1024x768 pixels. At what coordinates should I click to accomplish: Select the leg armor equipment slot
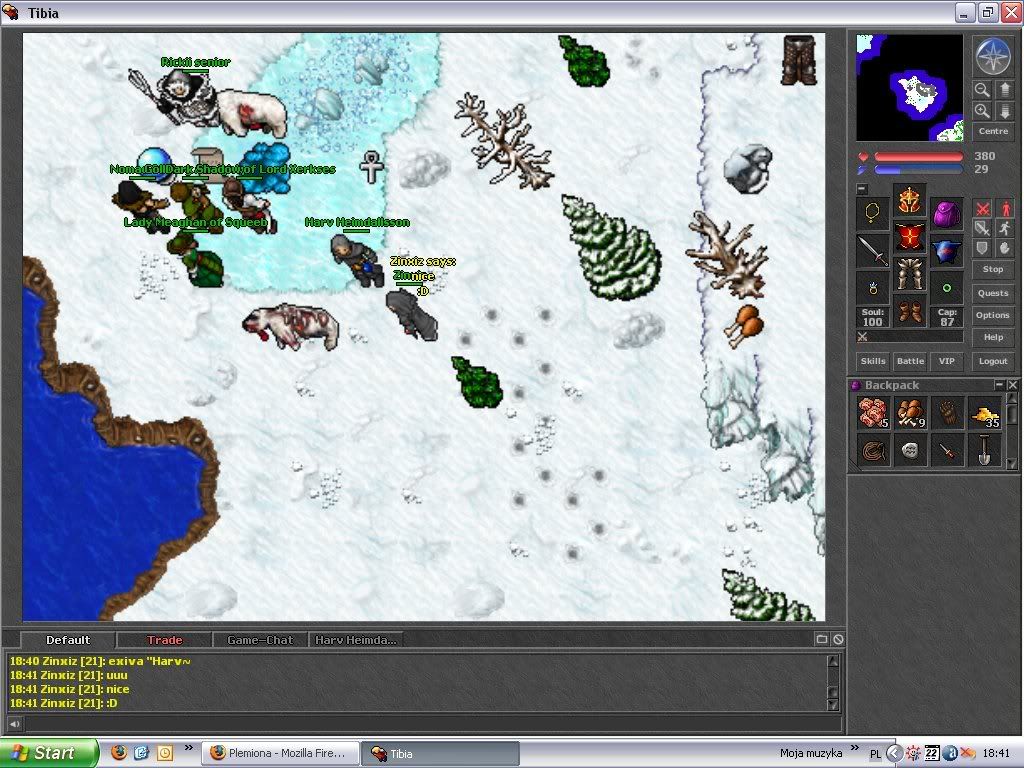tap(909, 274)
